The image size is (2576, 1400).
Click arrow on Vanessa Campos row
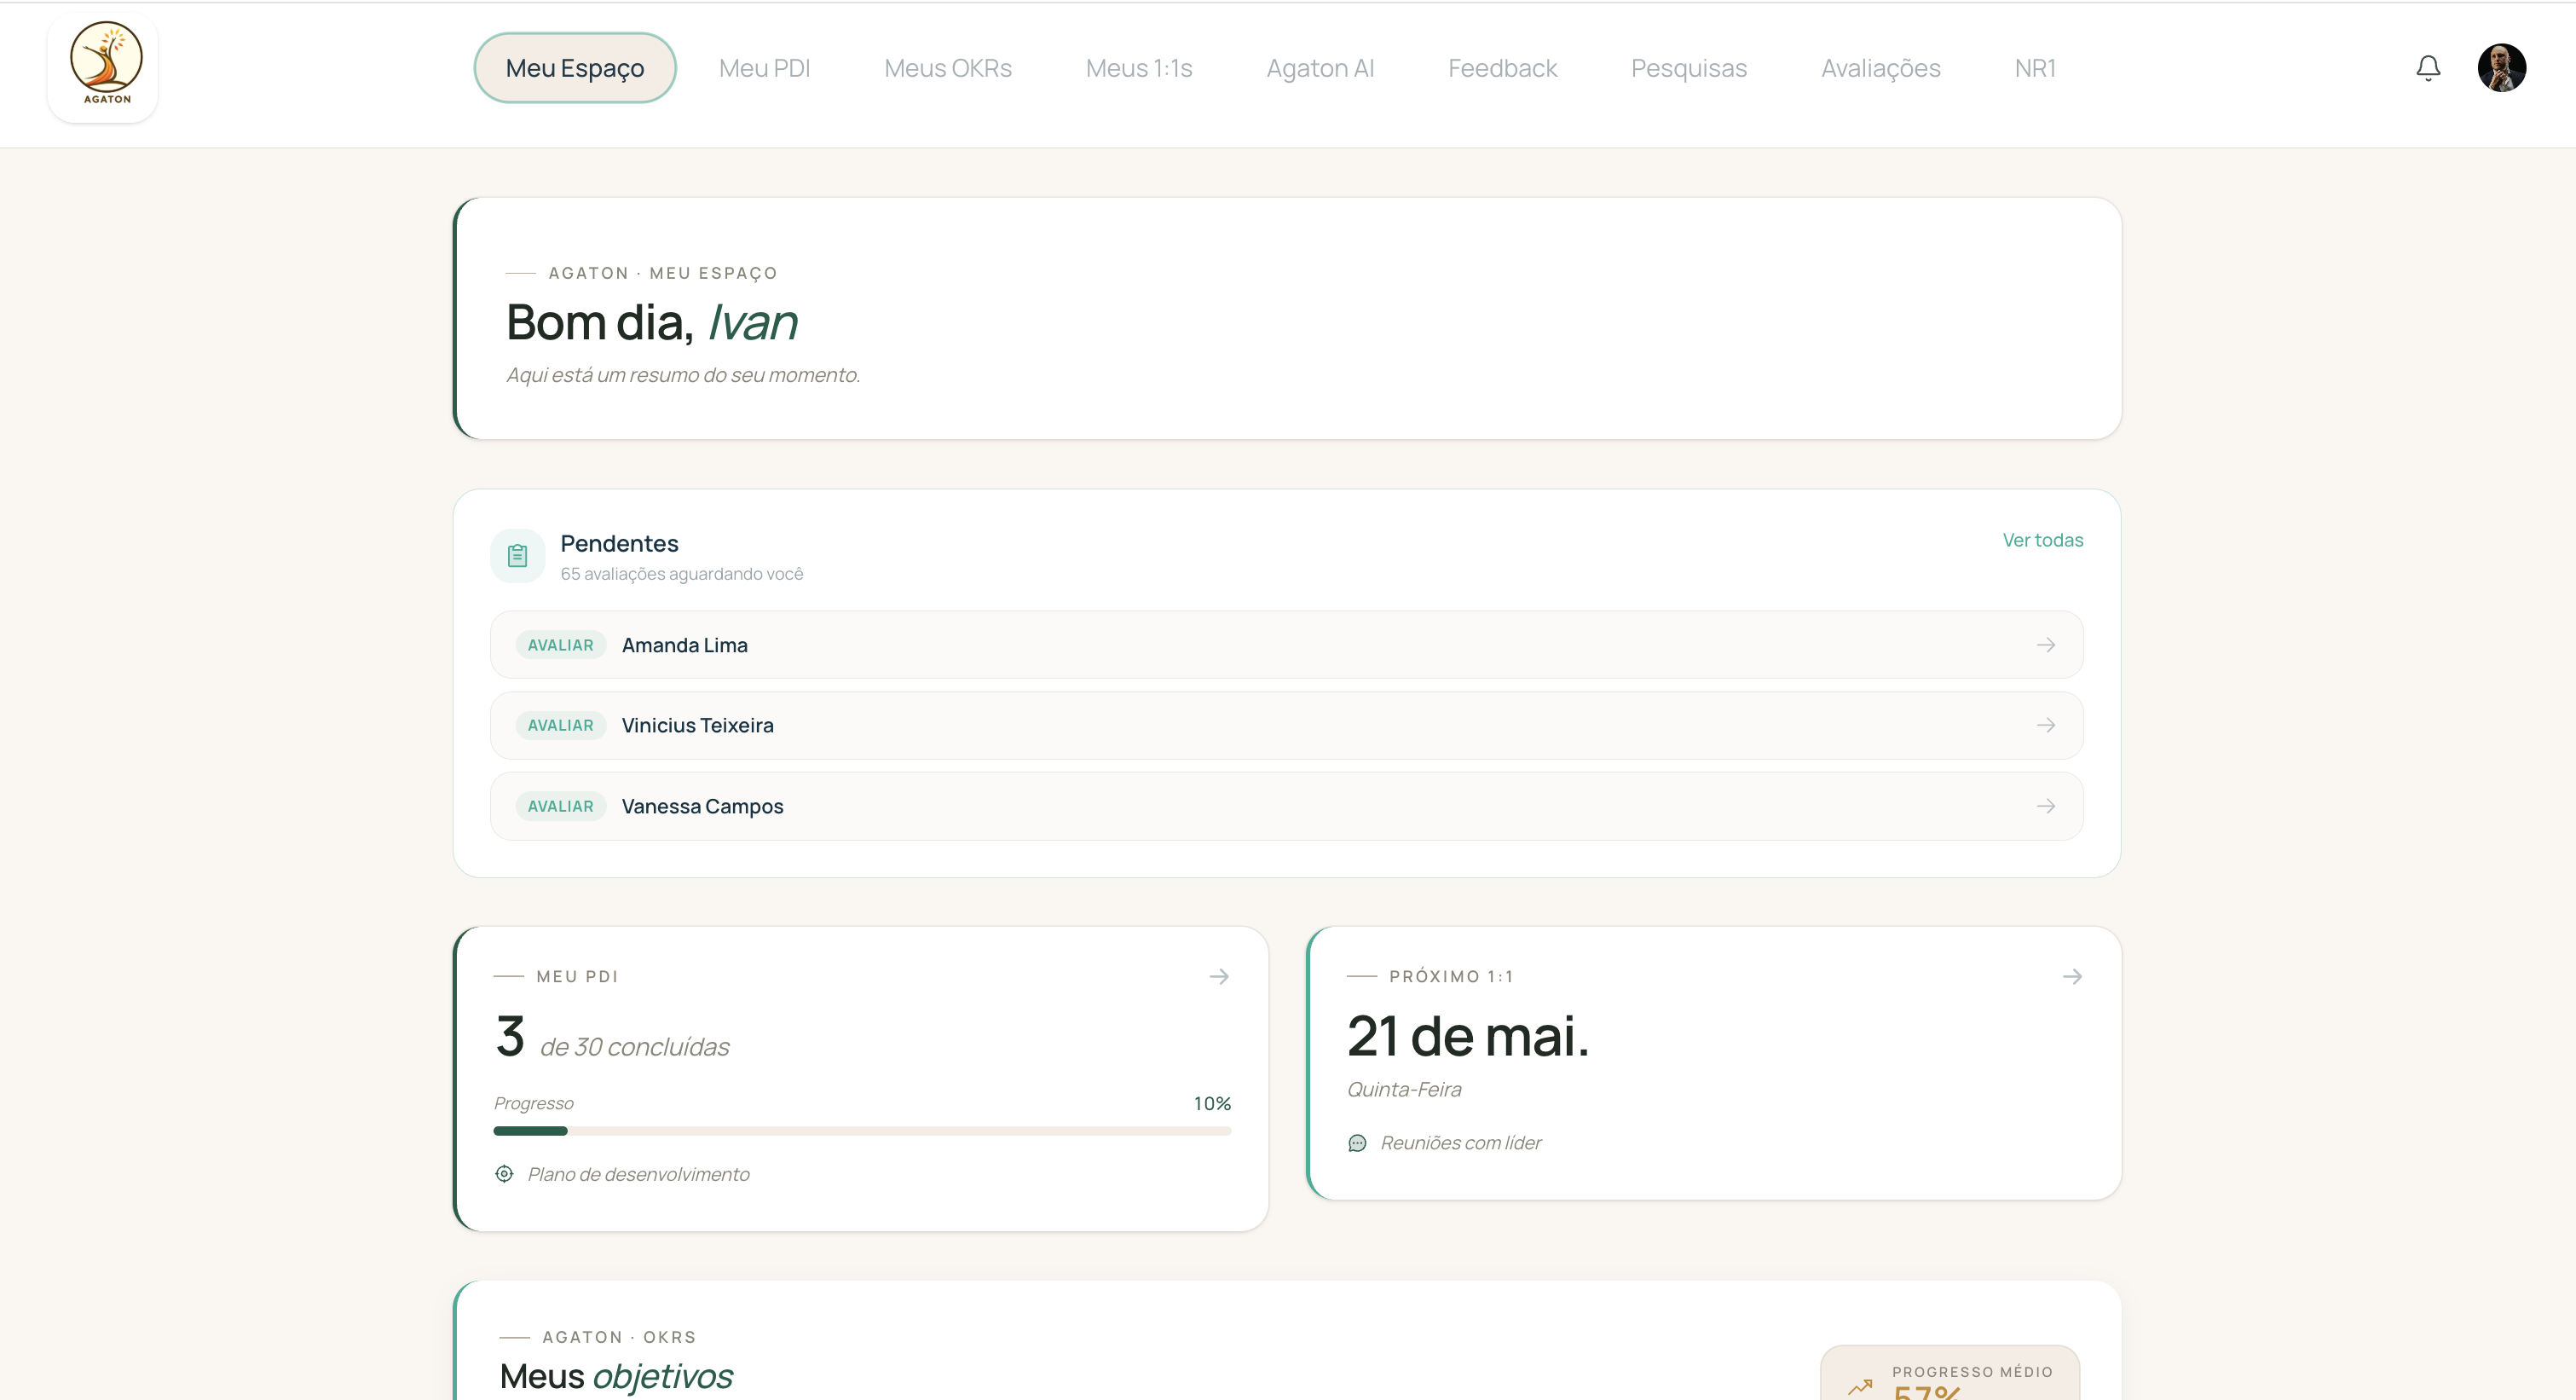pyautogui.click(x=2046, y=806)
